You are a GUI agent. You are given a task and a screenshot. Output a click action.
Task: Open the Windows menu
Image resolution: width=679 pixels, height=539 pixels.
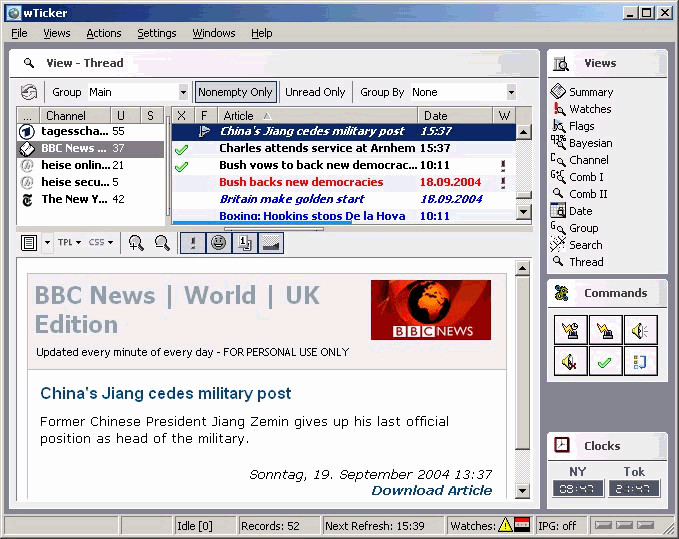click(214, 33)
